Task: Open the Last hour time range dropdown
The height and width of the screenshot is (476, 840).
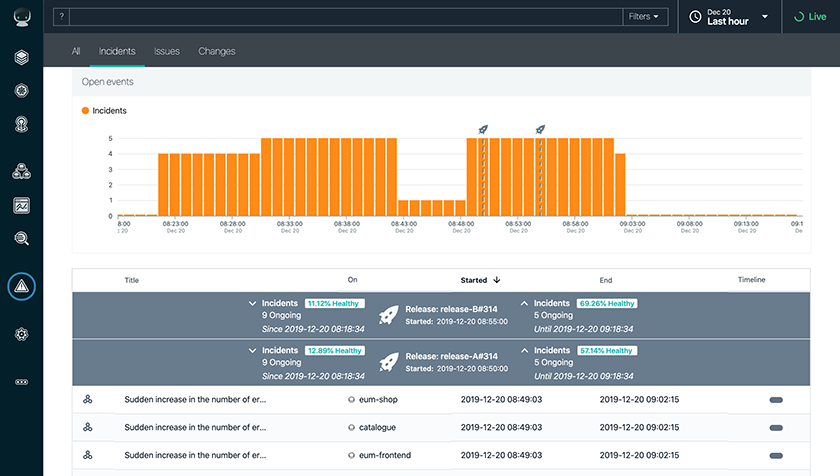Action: (730, 17)
